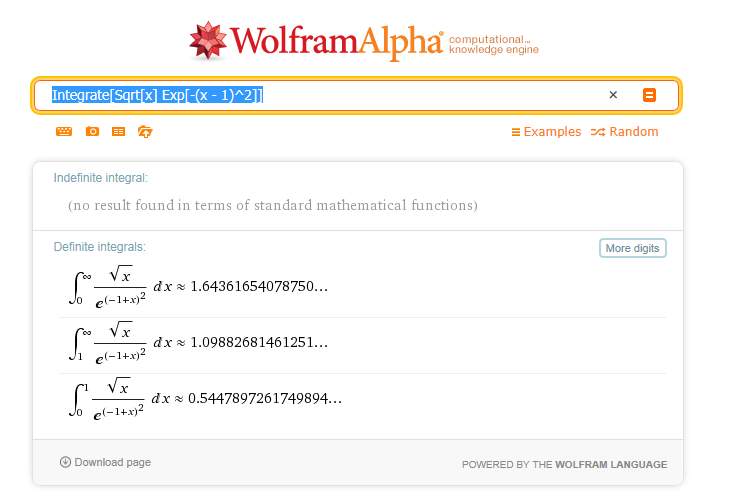Open the extended keyboard icon
The height and width of the screenshot is (495, 747).
(x=64, y=132)
